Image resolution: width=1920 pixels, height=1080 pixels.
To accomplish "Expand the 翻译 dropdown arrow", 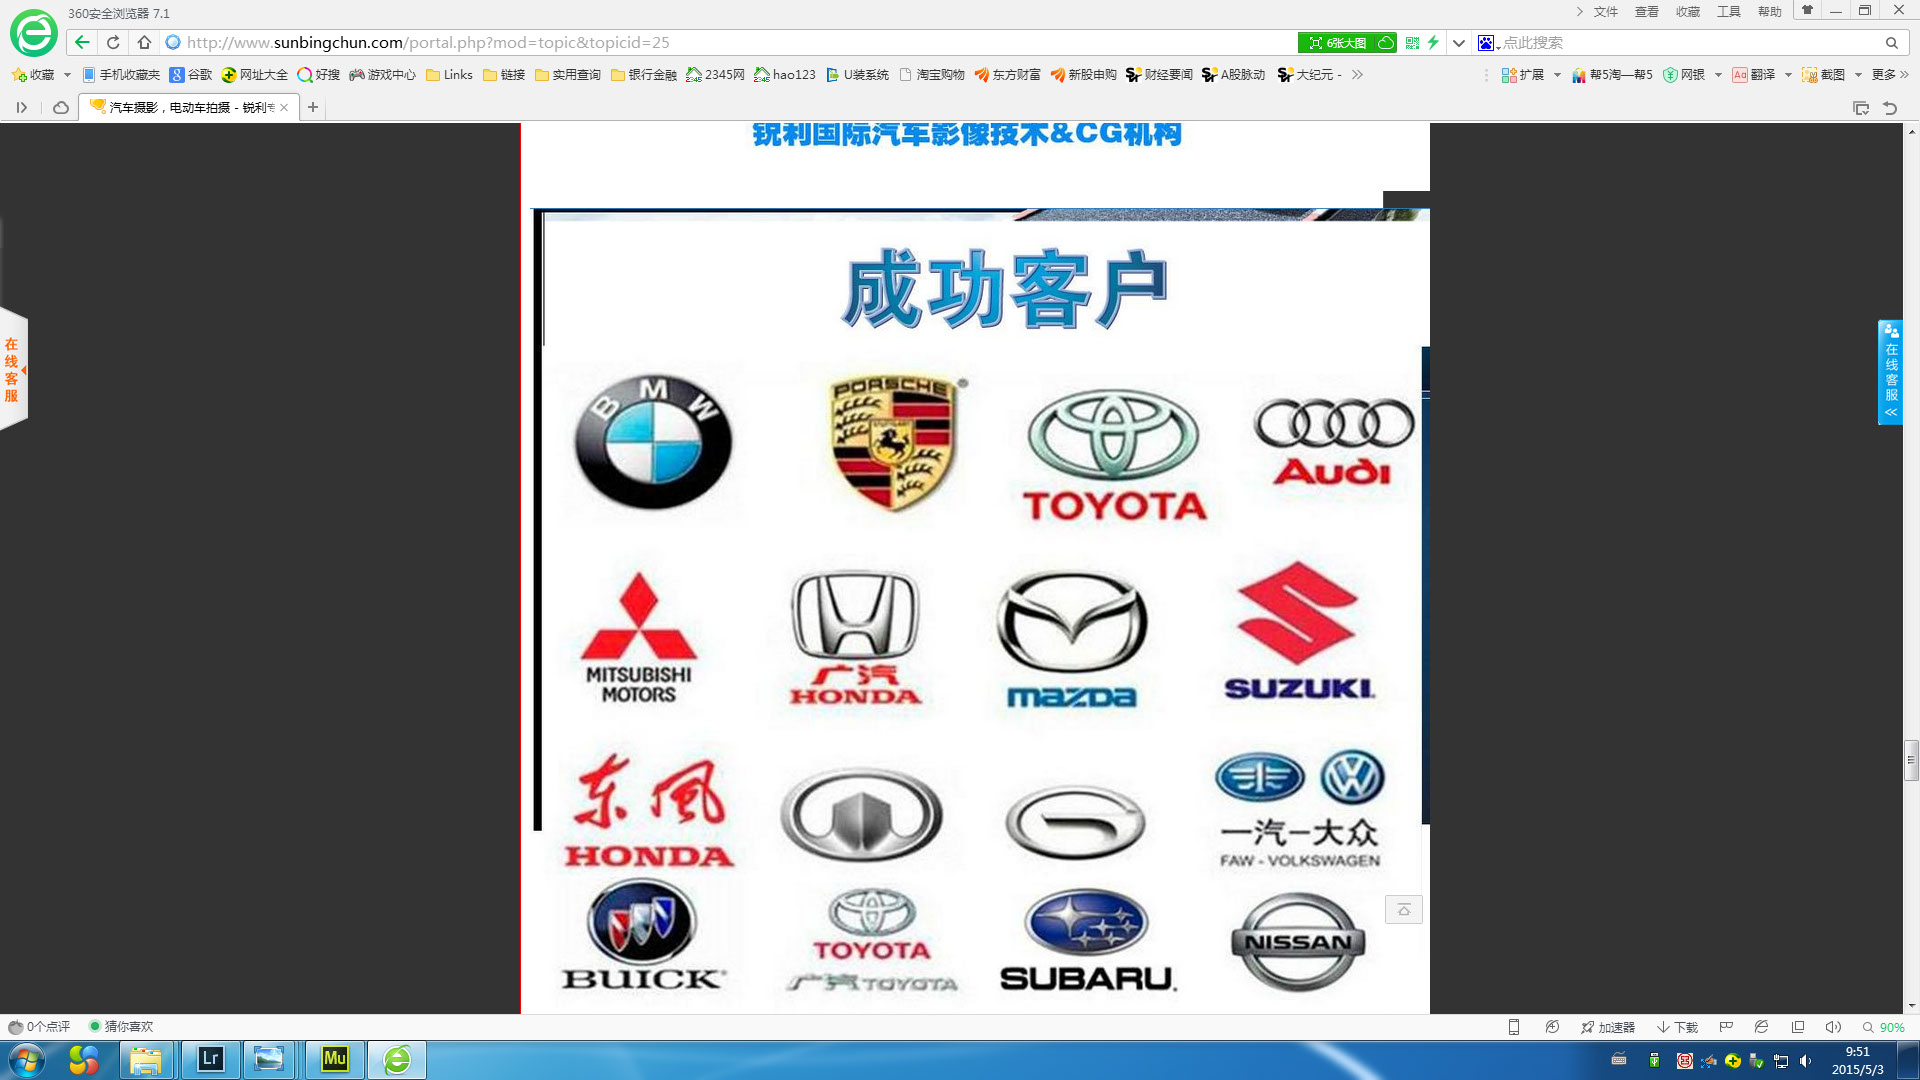I will tap(1788, 75).
